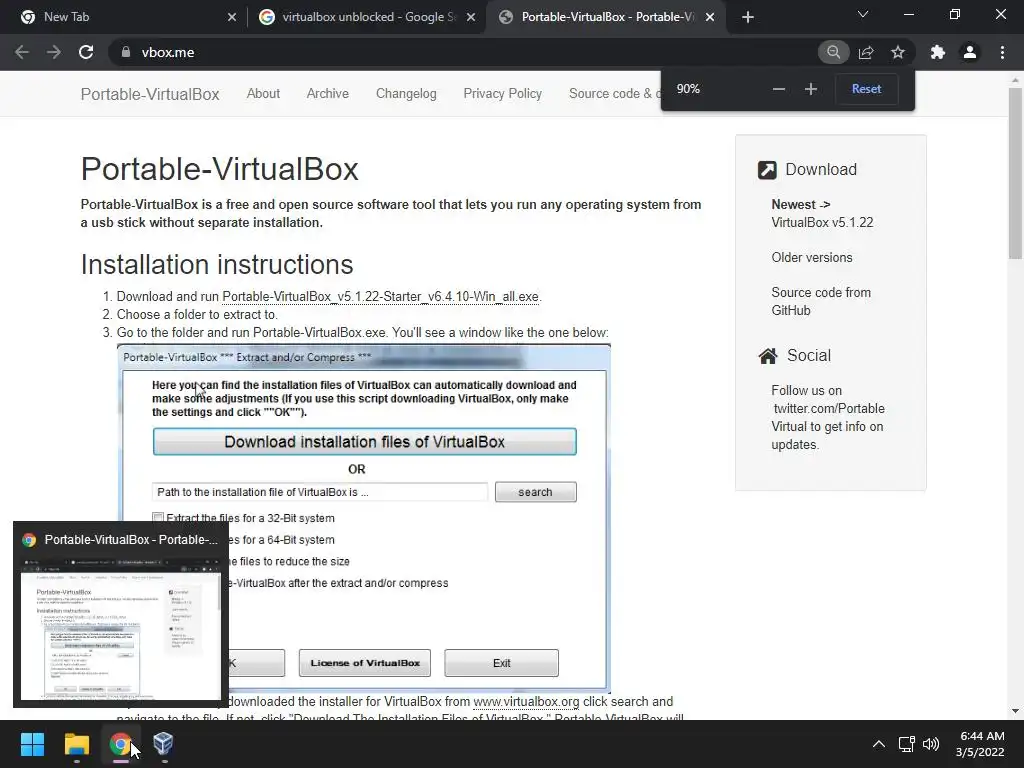Reload the vbox.me page

tap(86, 52)
